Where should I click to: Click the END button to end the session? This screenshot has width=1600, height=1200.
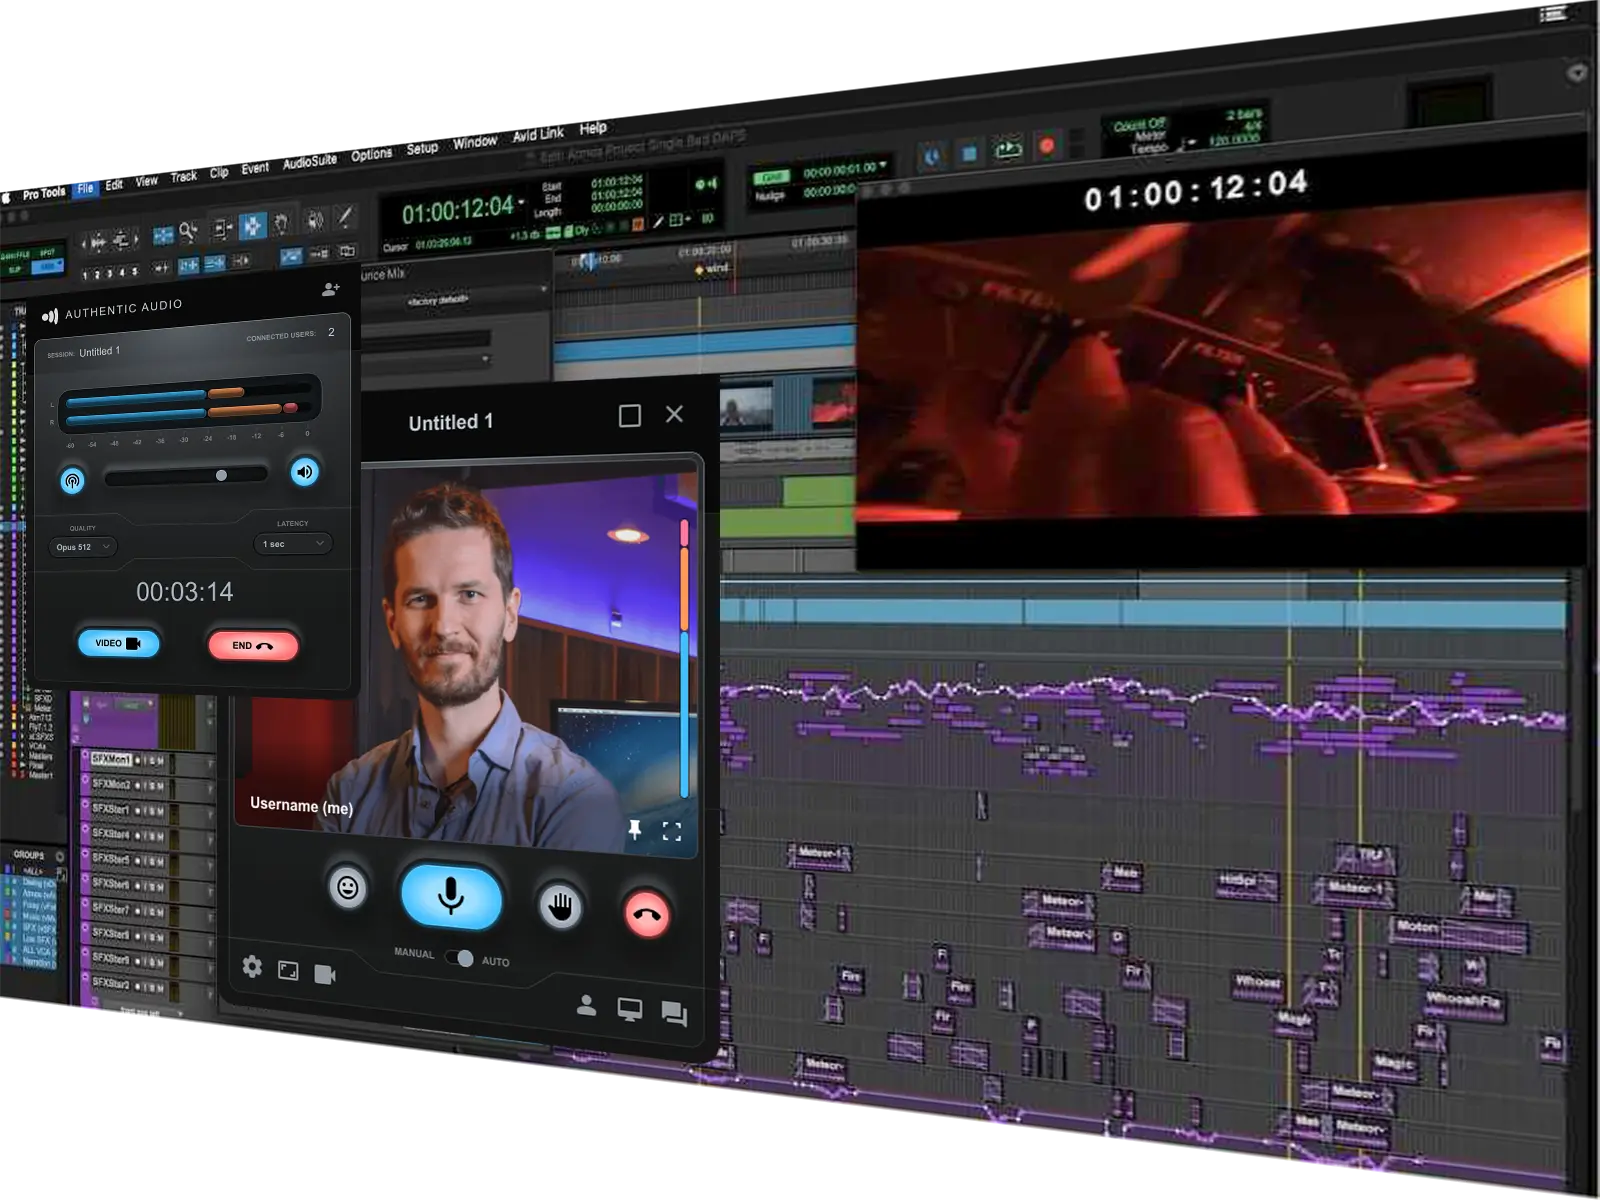coord(252,645)
